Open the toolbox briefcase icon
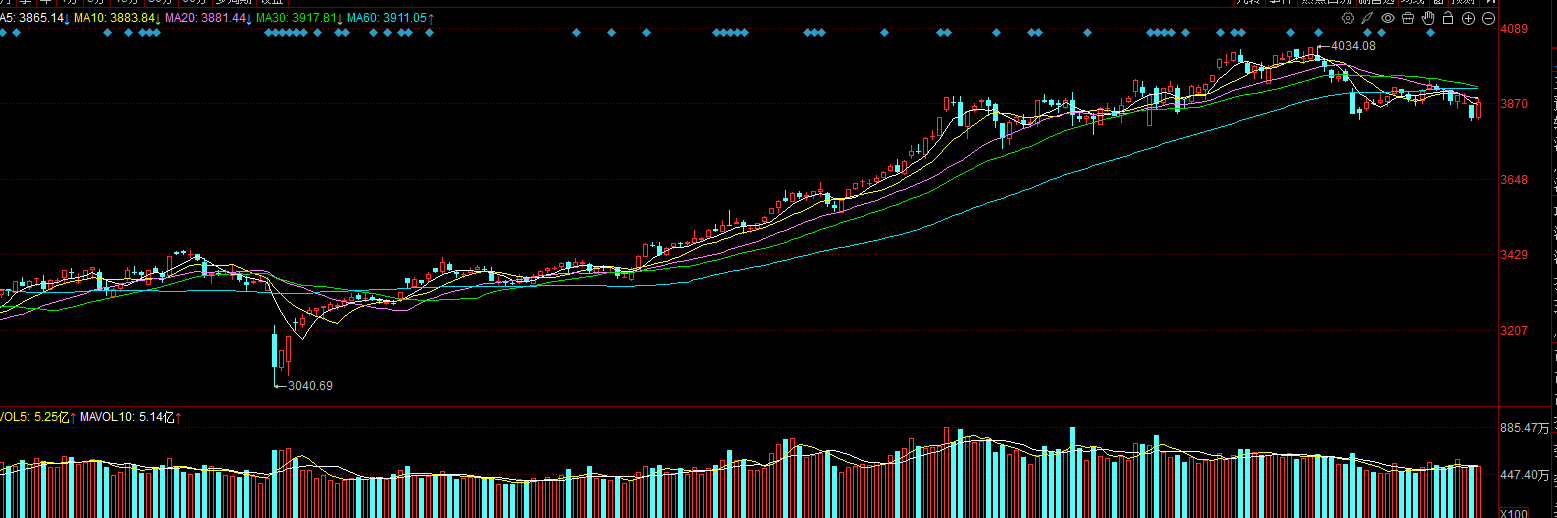The height and width of the screenshot is (518, 1557). (x=1408, y=18)
